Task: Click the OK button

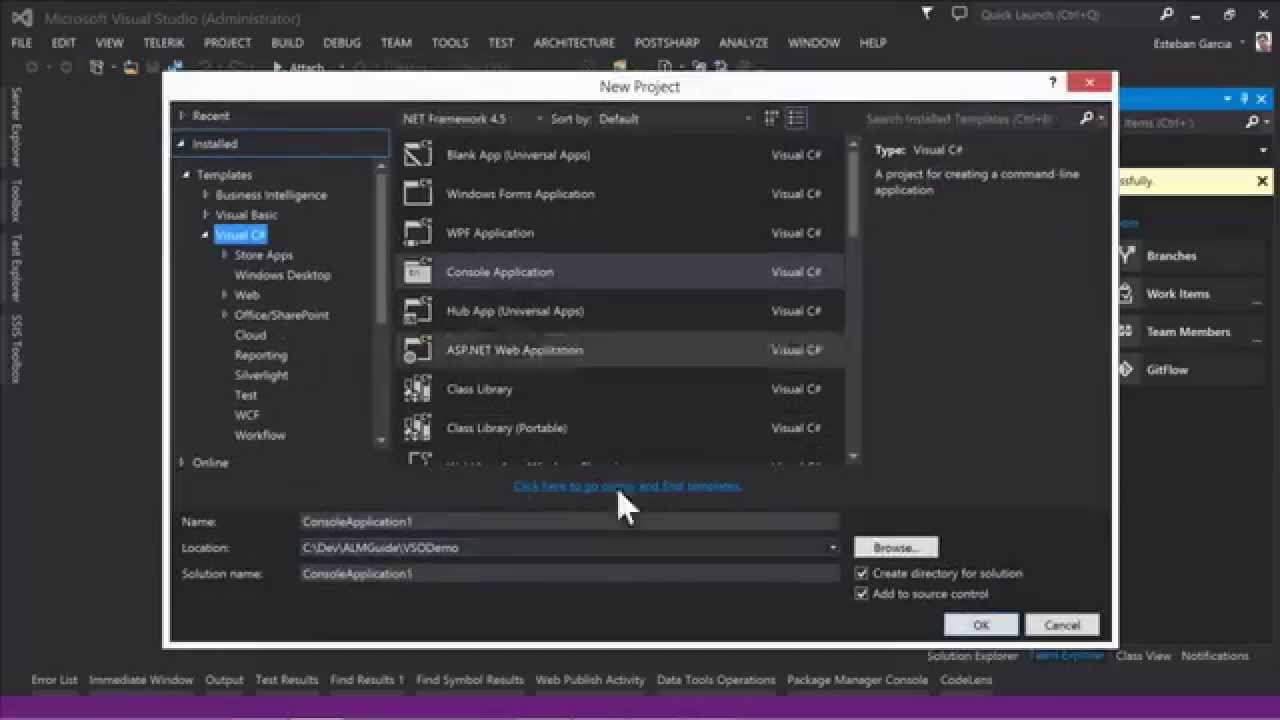Action: 981,625
